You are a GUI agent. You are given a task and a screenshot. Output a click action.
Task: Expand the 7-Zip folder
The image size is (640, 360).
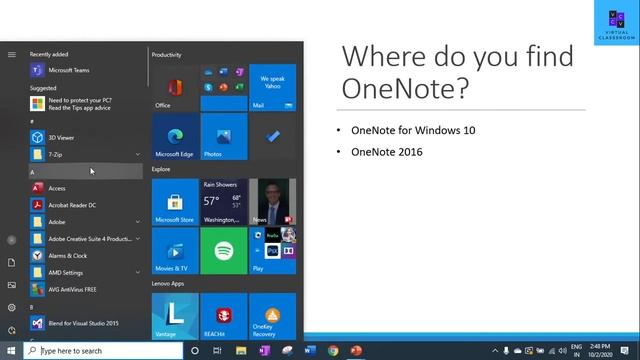pos(138,155)
